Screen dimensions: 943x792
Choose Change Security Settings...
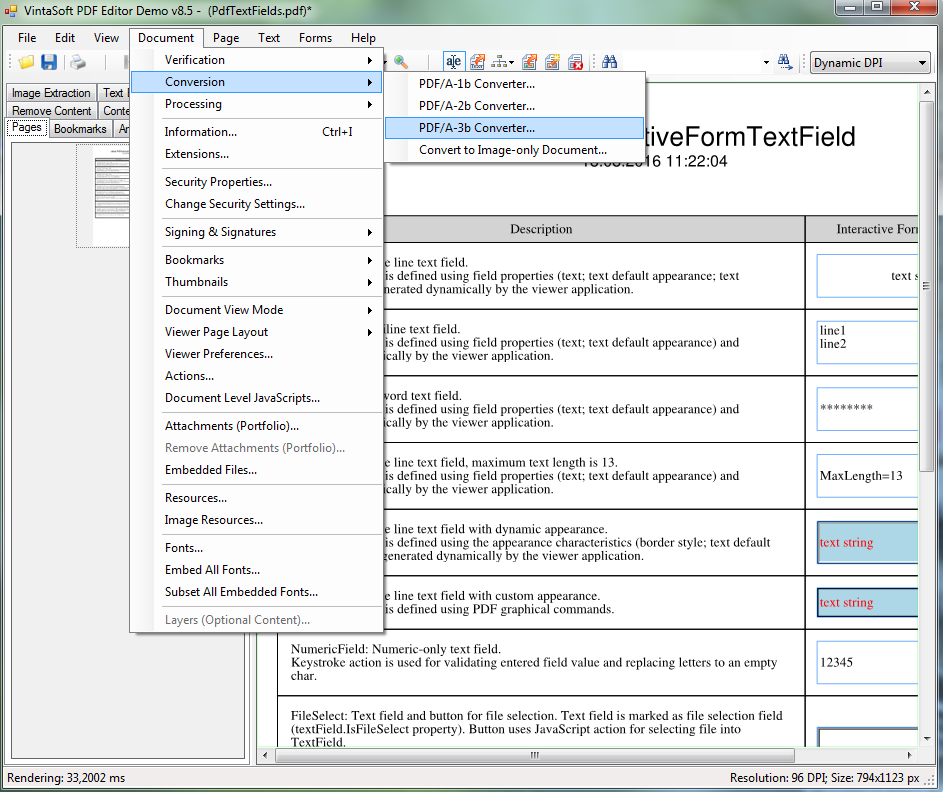tap(256, 204)
